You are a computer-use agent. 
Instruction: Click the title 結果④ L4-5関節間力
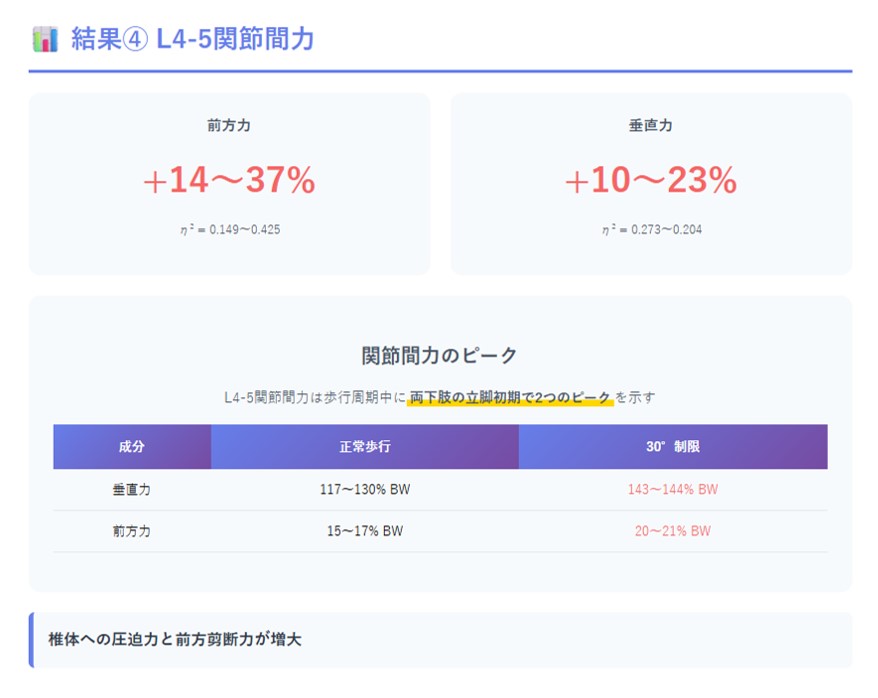click(x=193, y=39)
